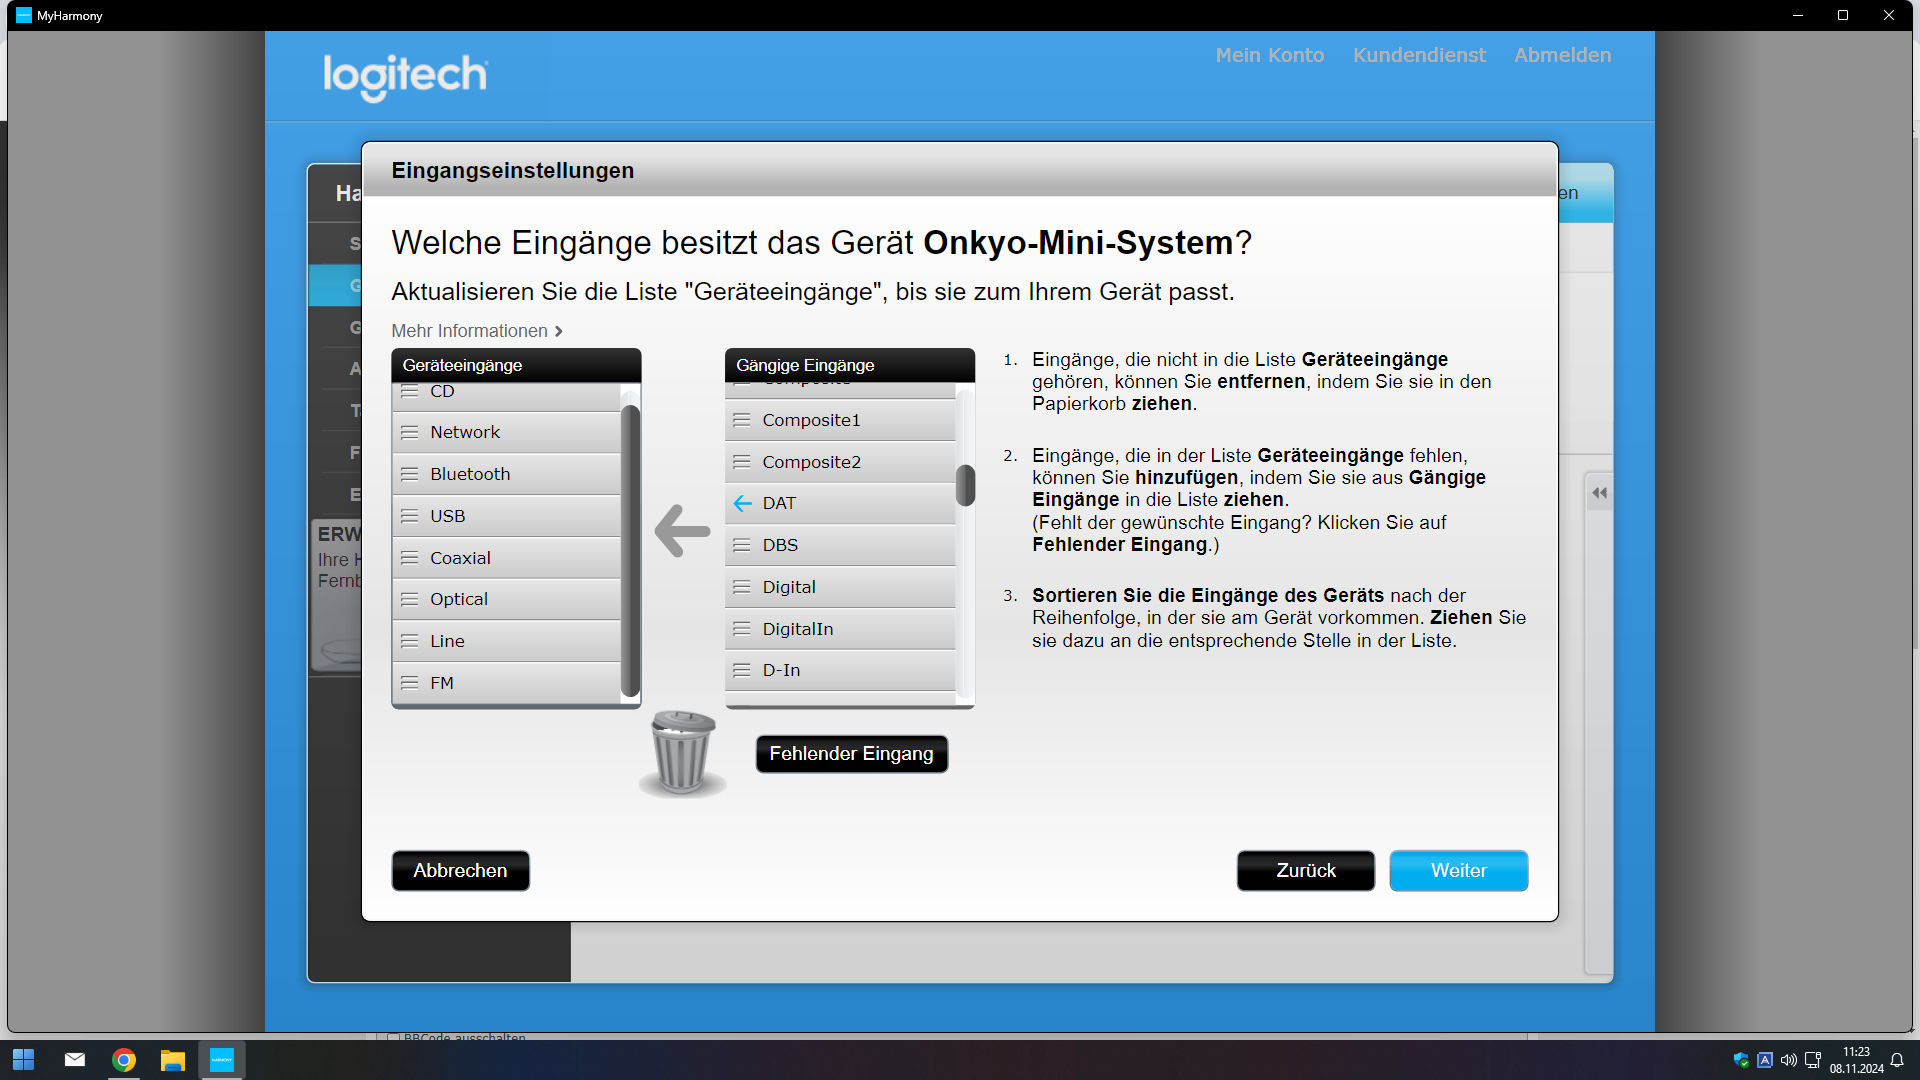Click the double-arrow collapse icon at right
This screenshot has height=1080, width=1920.
click(1599, 492)
